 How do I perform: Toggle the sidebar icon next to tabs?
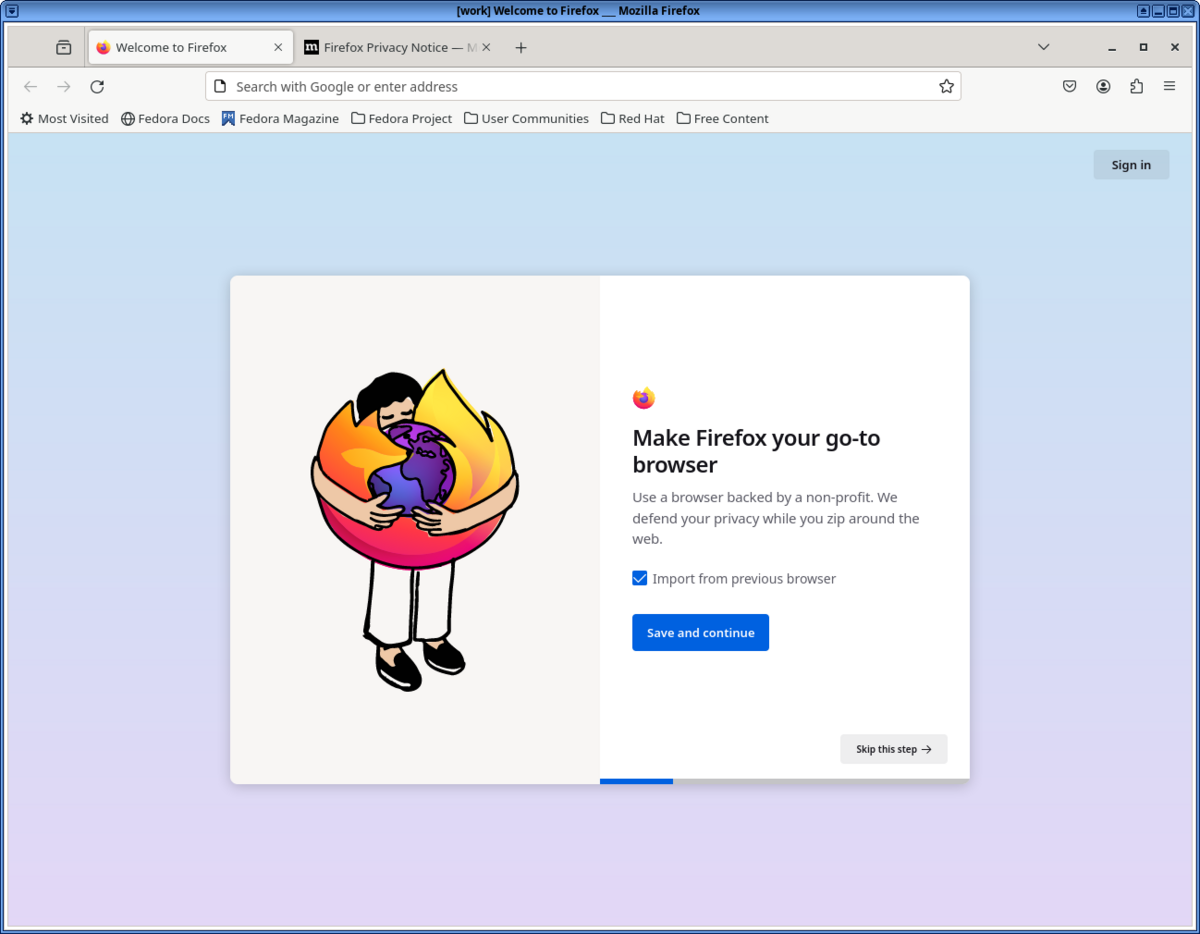(x=63, y=47)
